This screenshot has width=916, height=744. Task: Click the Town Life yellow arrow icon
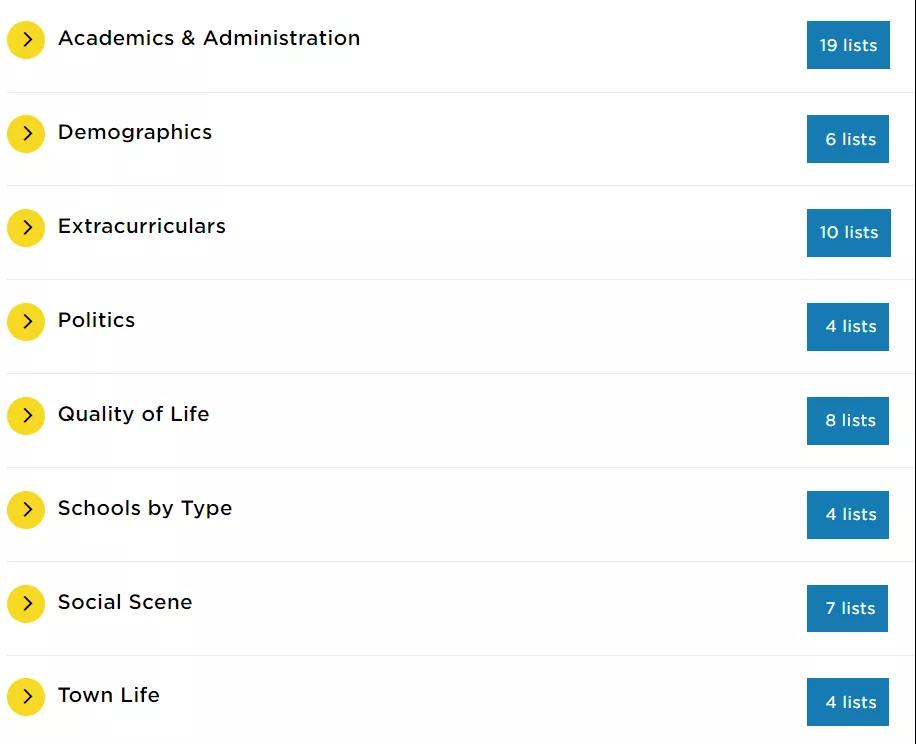[26, 697]
